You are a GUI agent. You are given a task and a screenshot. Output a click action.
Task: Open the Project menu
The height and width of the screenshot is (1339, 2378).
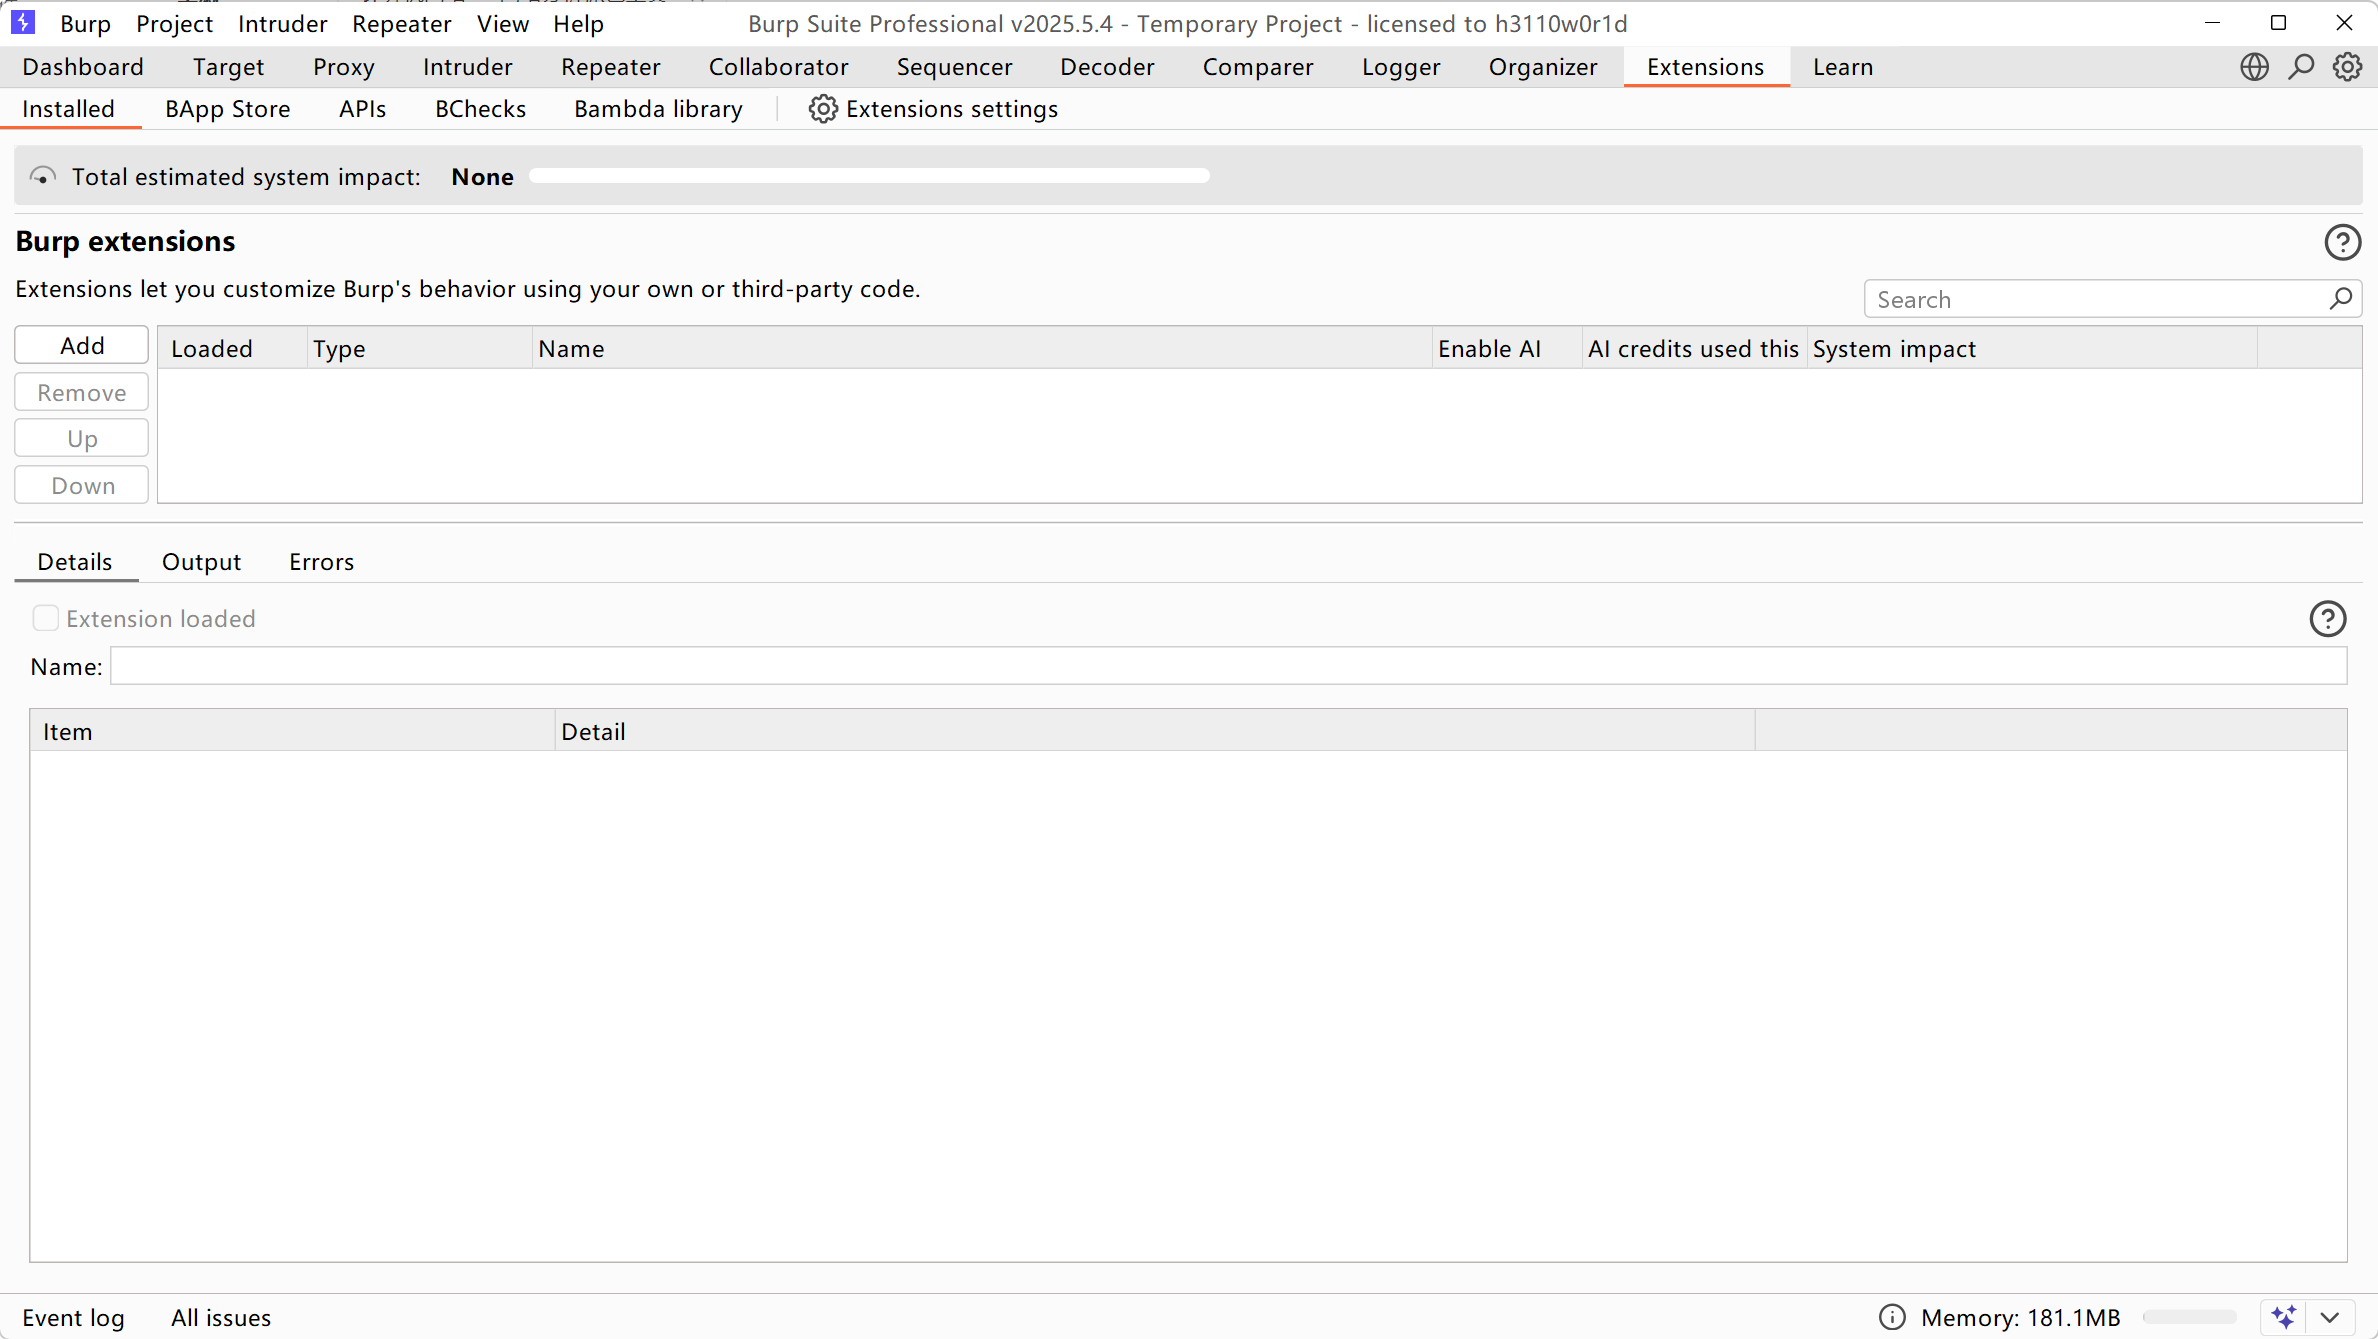(174, 23)
